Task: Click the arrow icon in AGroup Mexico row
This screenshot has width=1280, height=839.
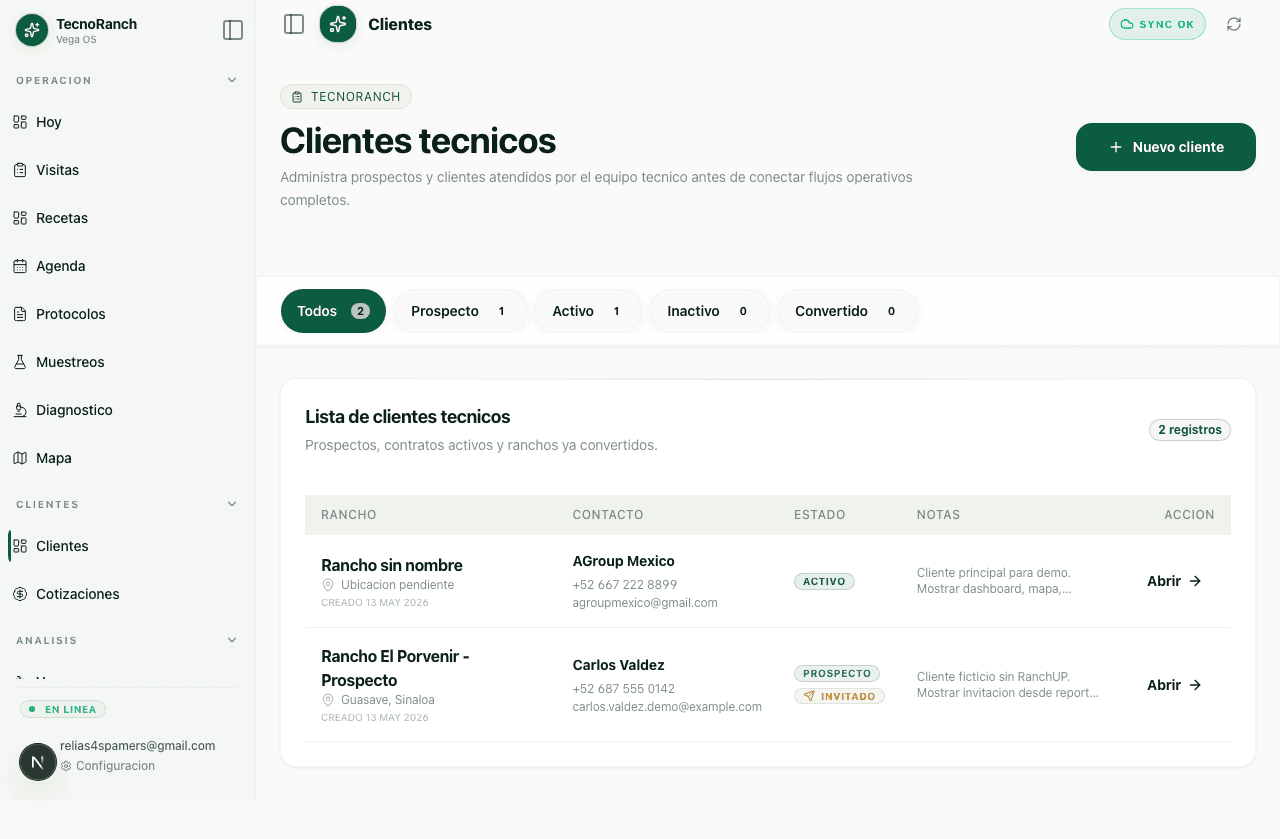Action: coord(1194,581)
